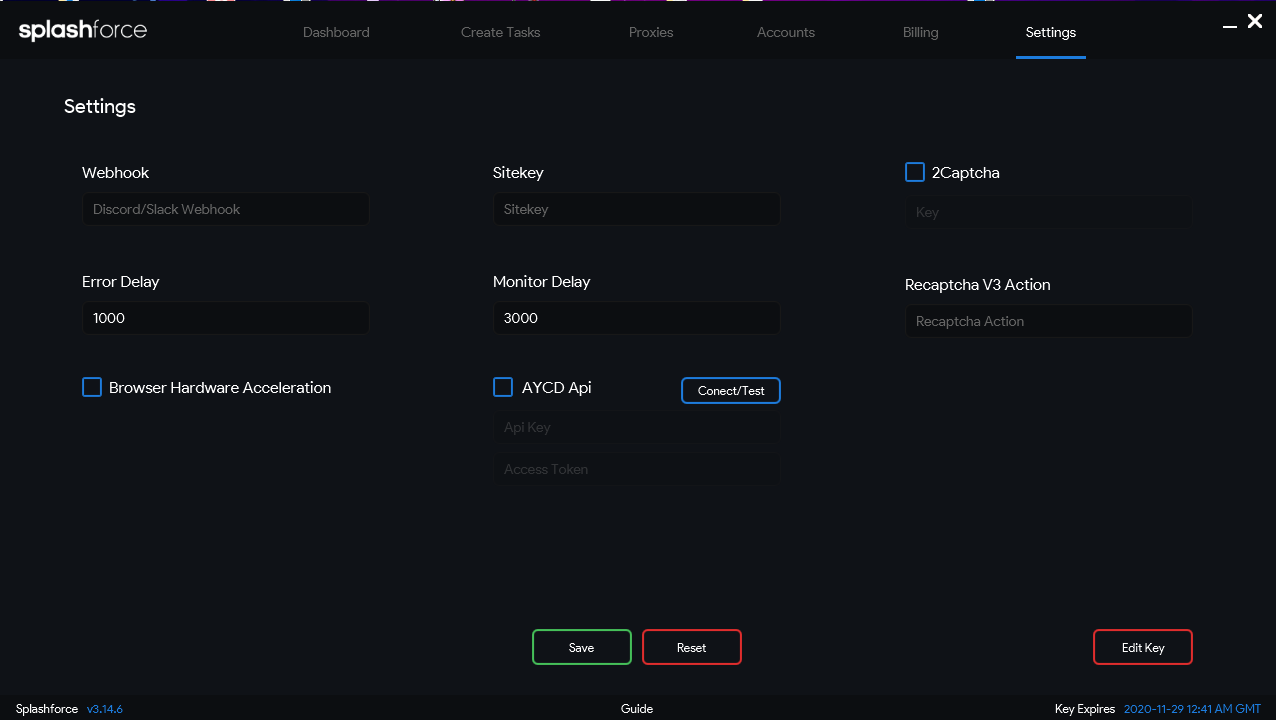The image size is (1276, 720).
Task: Go to the Proxies tab
Action: pyautogui.click(x=651, y=32)
